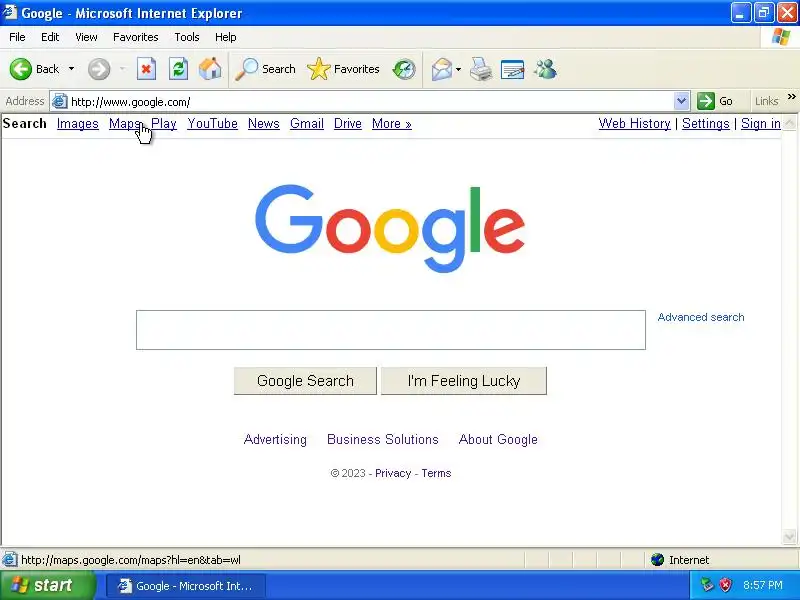The height and width of the screenshot is (600, 800).
Task: Click the Images link
Action: 78,123
